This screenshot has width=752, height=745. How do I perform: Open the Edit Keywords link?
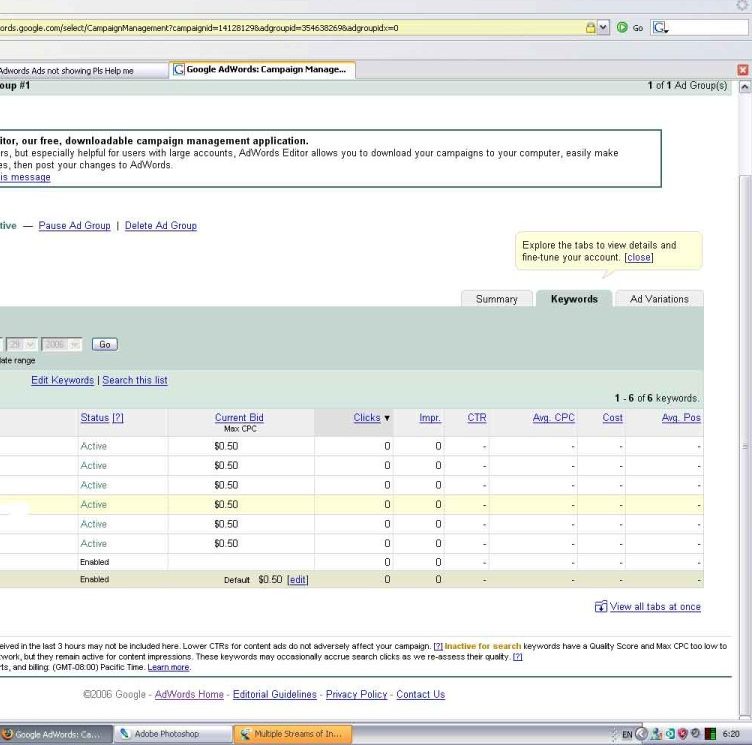point(62,380)
